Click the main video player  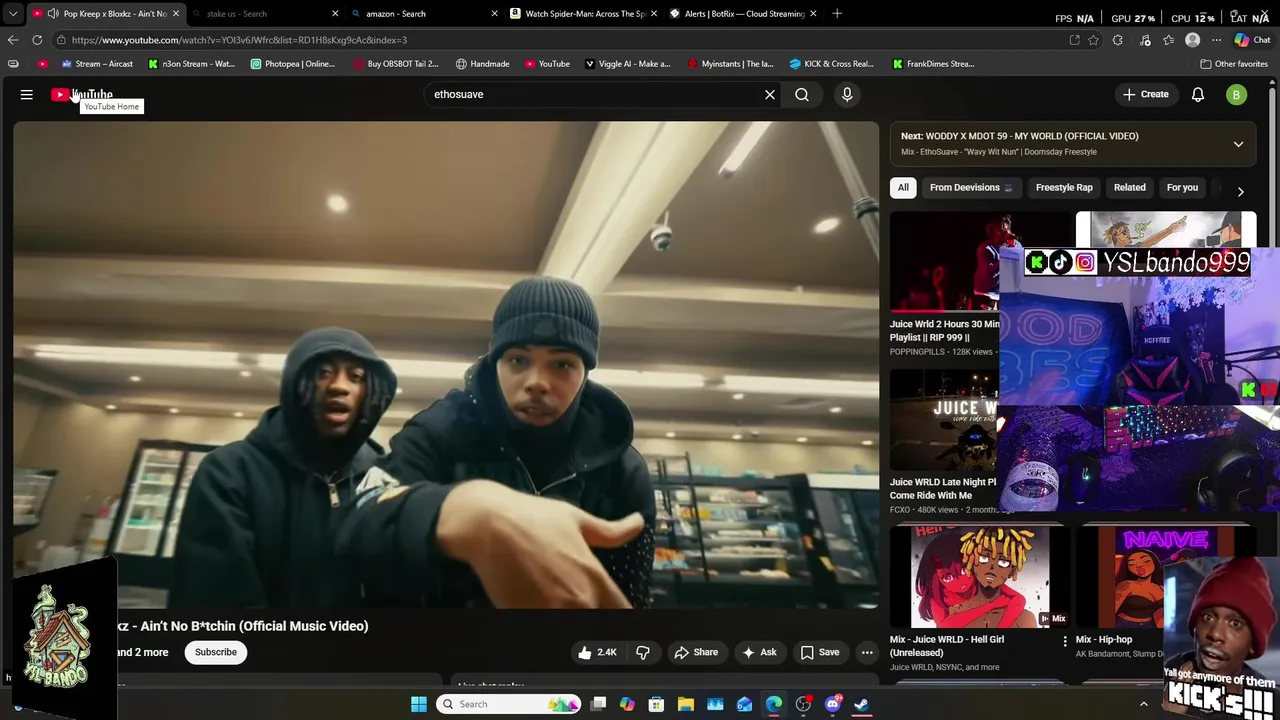(446, 365)
